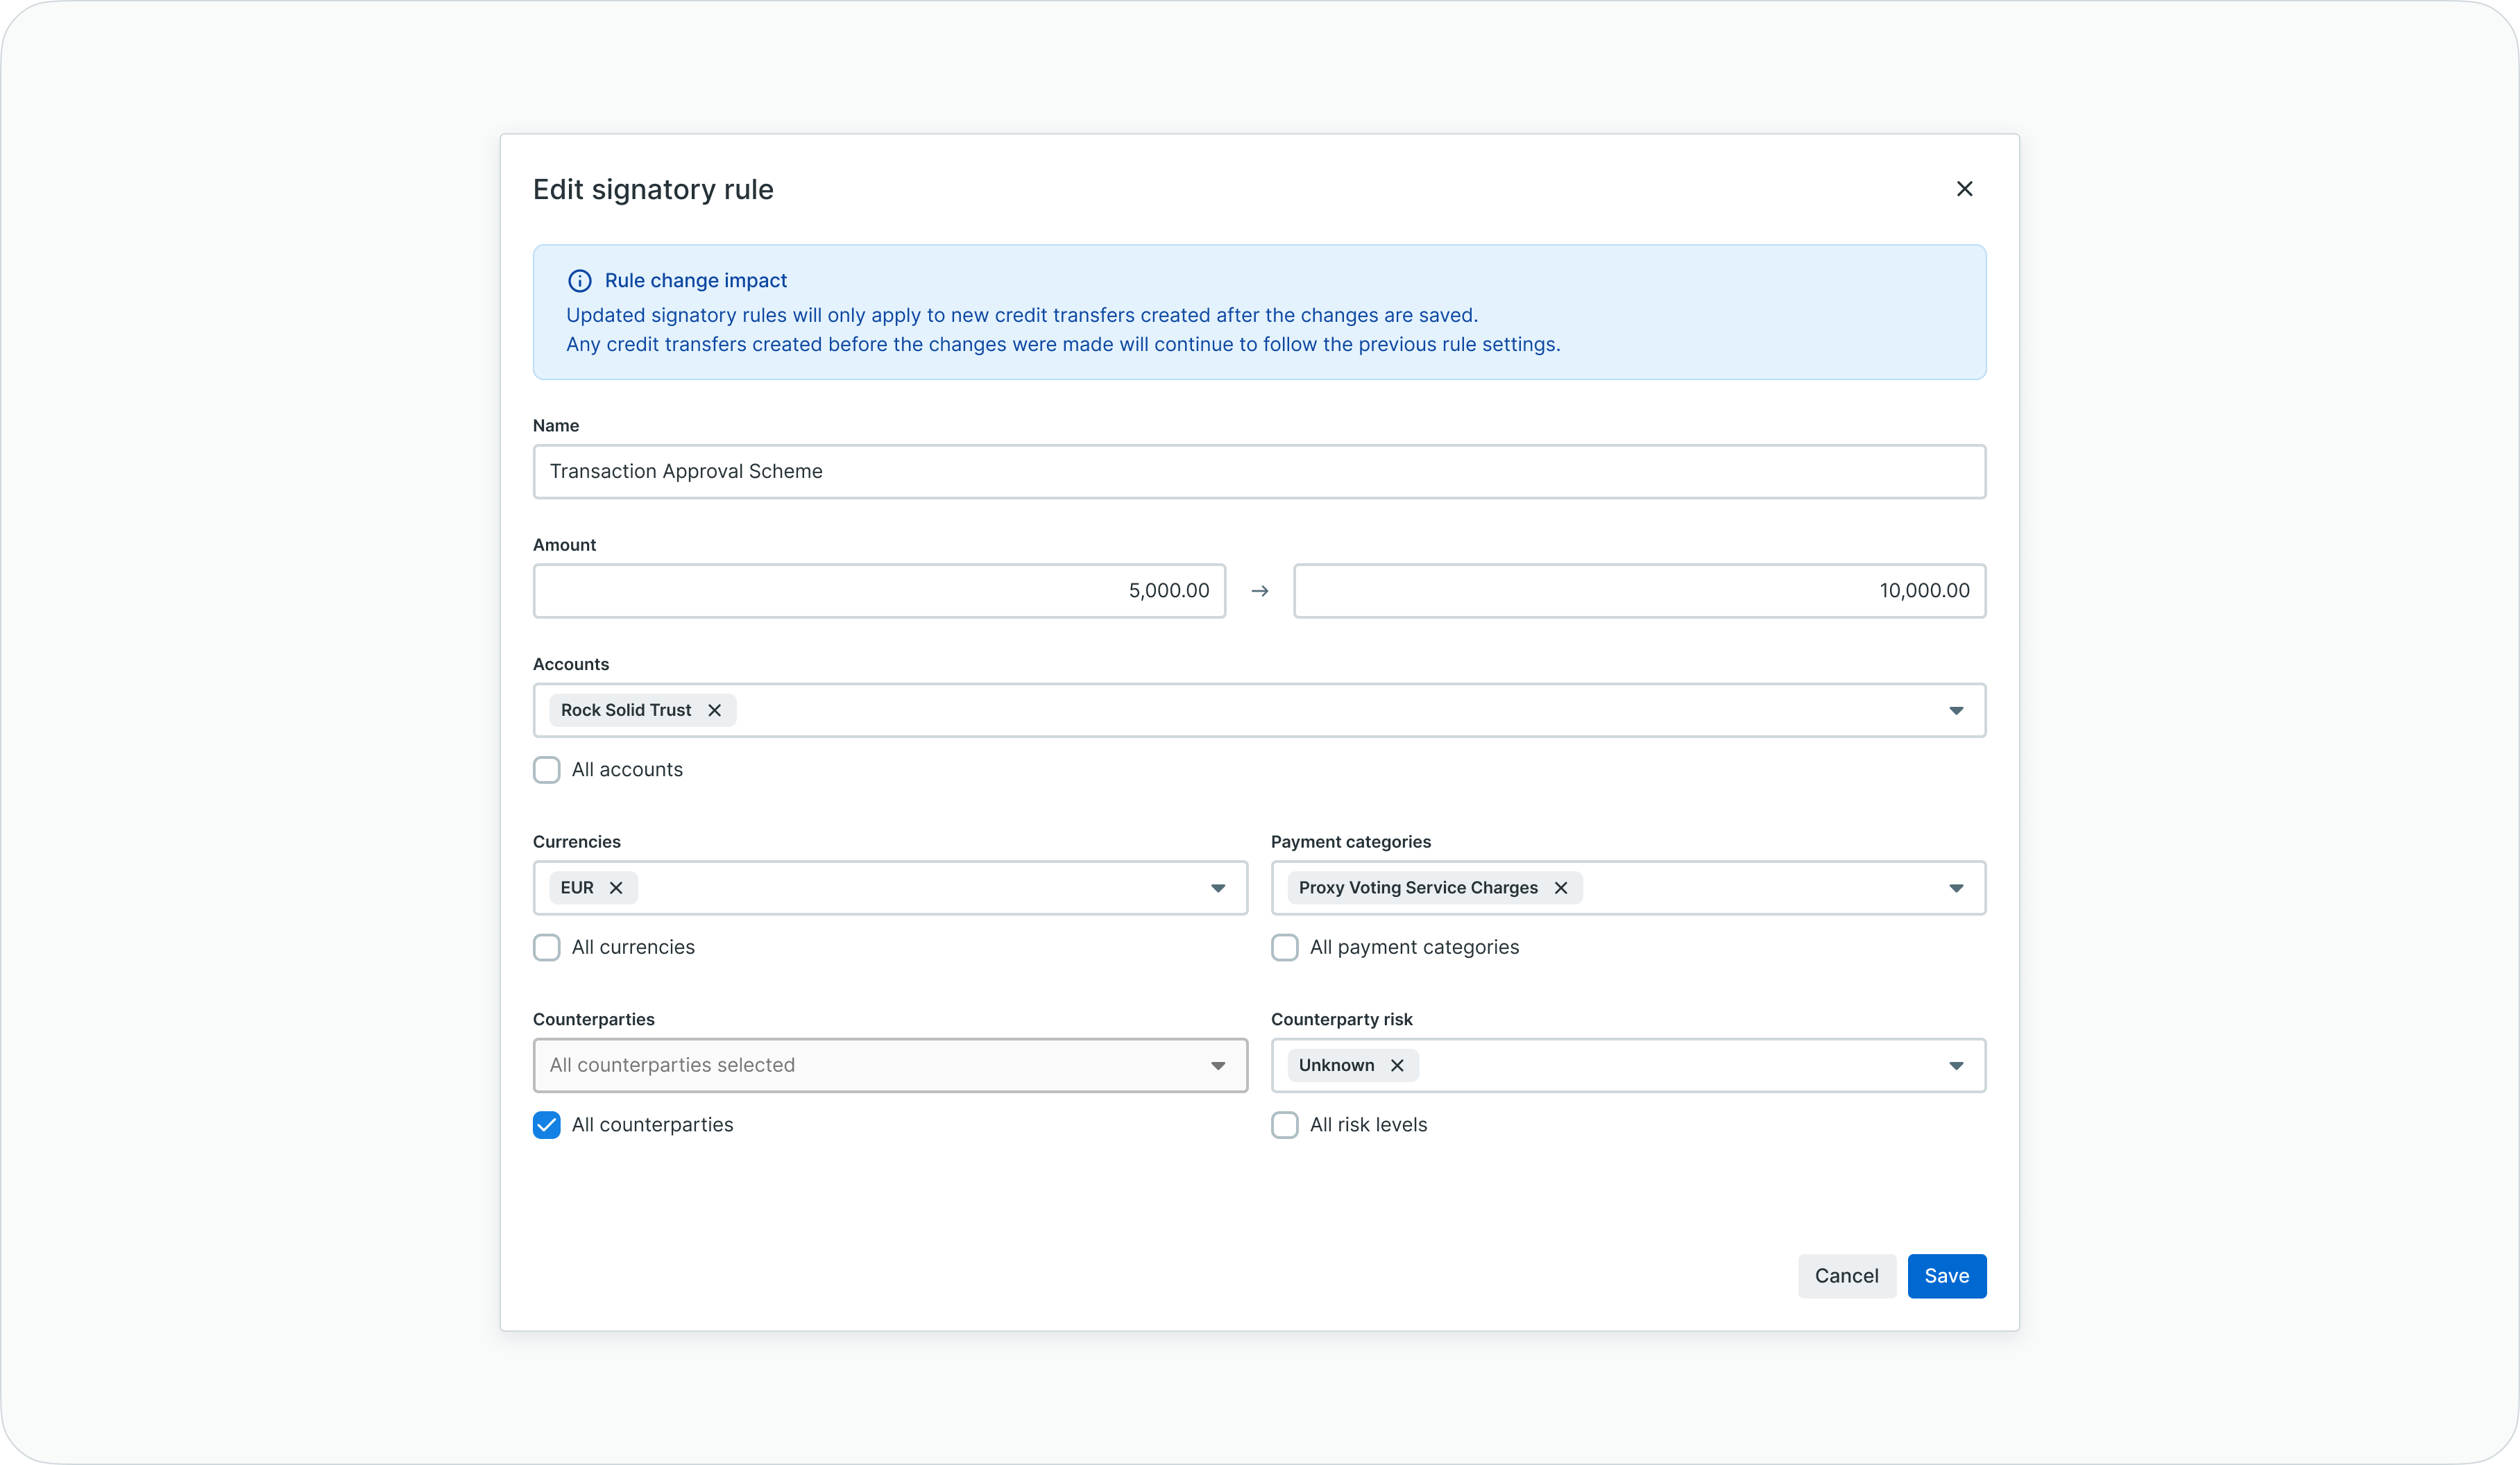Click the Name input field
The image size is (2520, 1465).
(x=1259, y=472)
